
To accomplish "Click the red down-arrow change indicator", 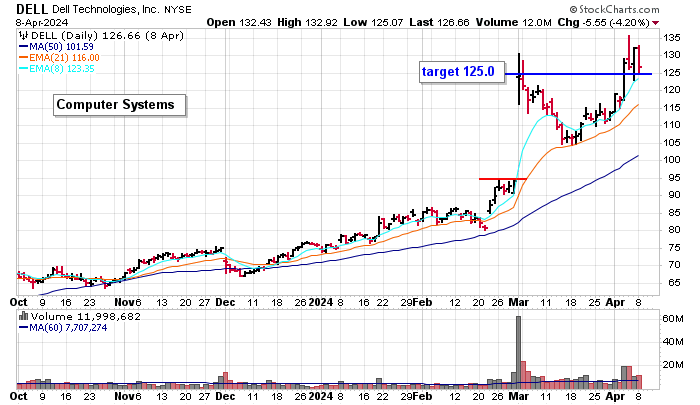I will pyautogui.click(x=655, y=23).
